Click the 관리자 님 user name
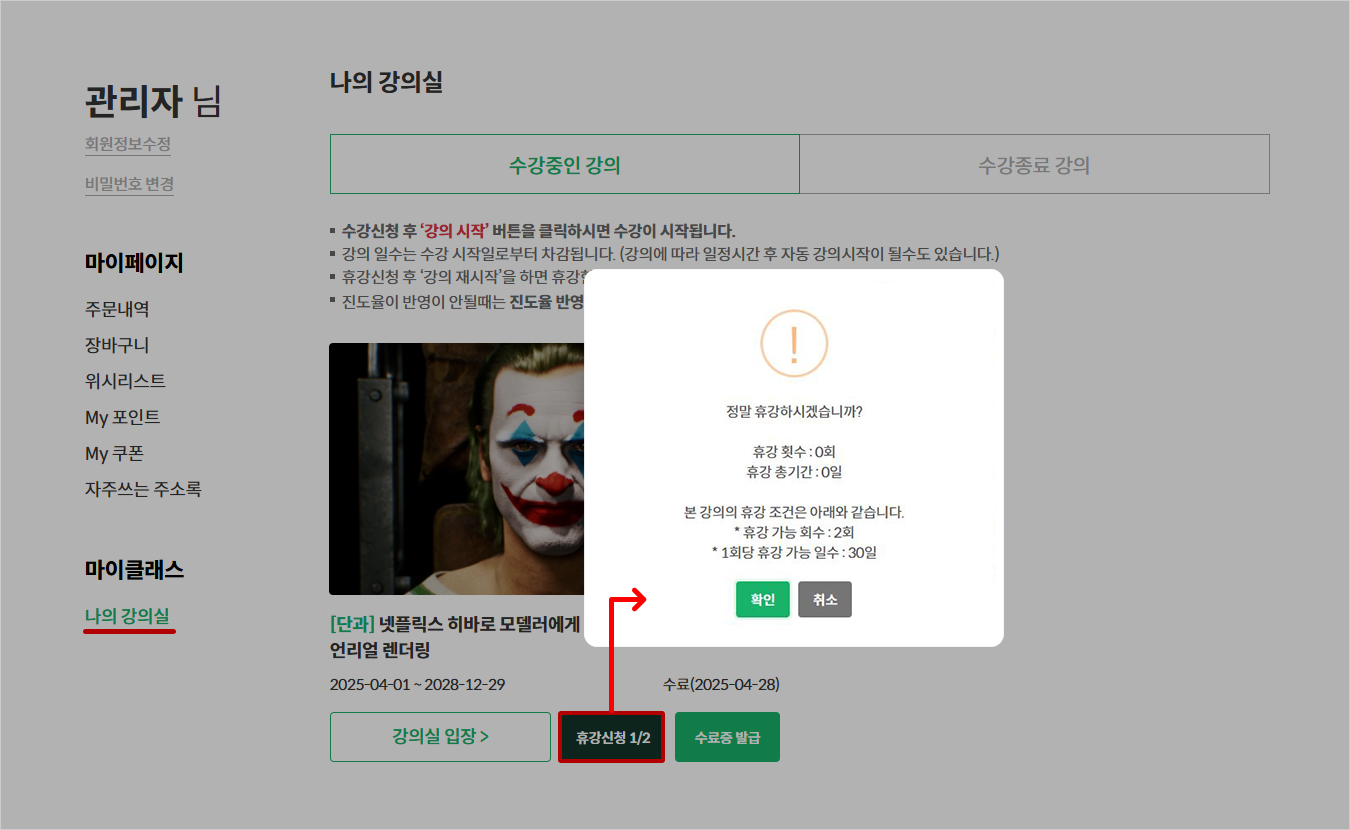 152,102
